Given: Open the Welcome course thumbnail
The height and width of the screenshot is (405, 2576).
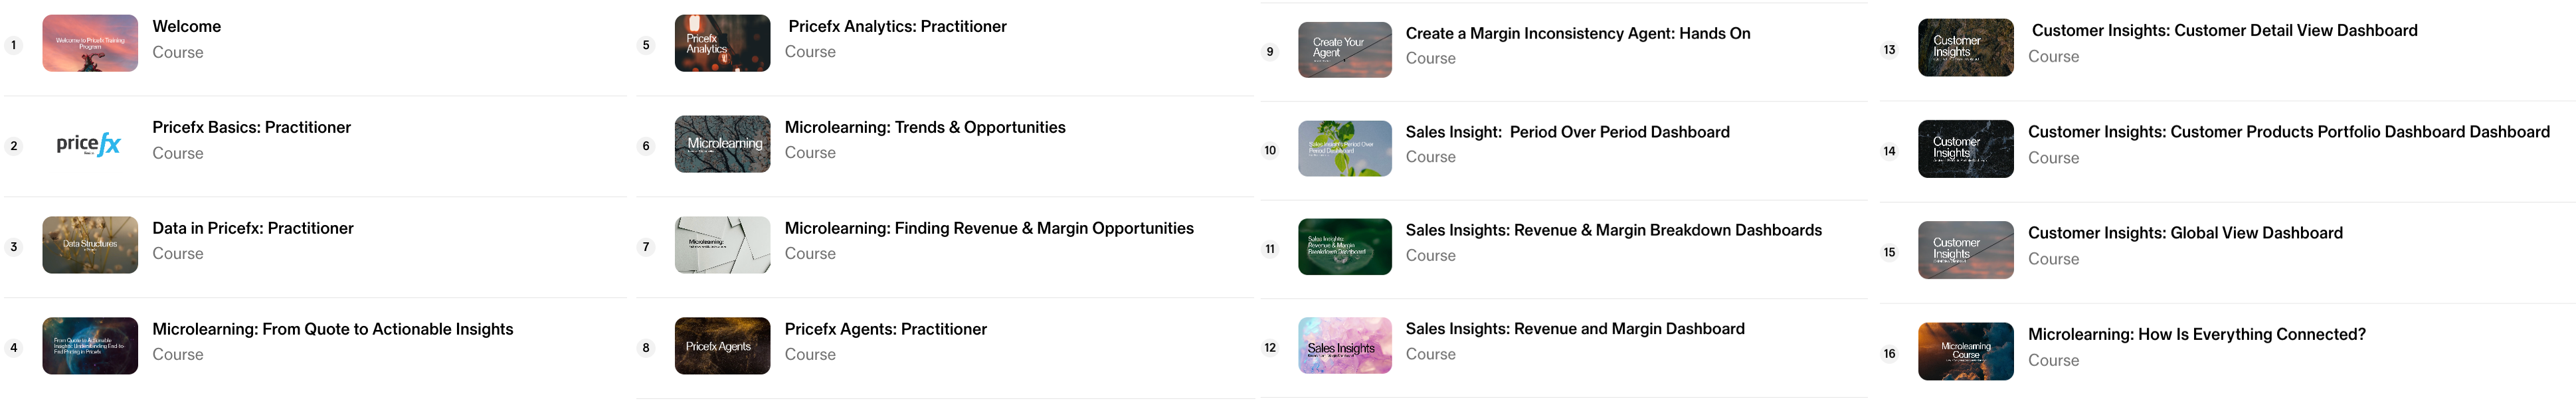Looking at the screenshot, I should 90,43.
